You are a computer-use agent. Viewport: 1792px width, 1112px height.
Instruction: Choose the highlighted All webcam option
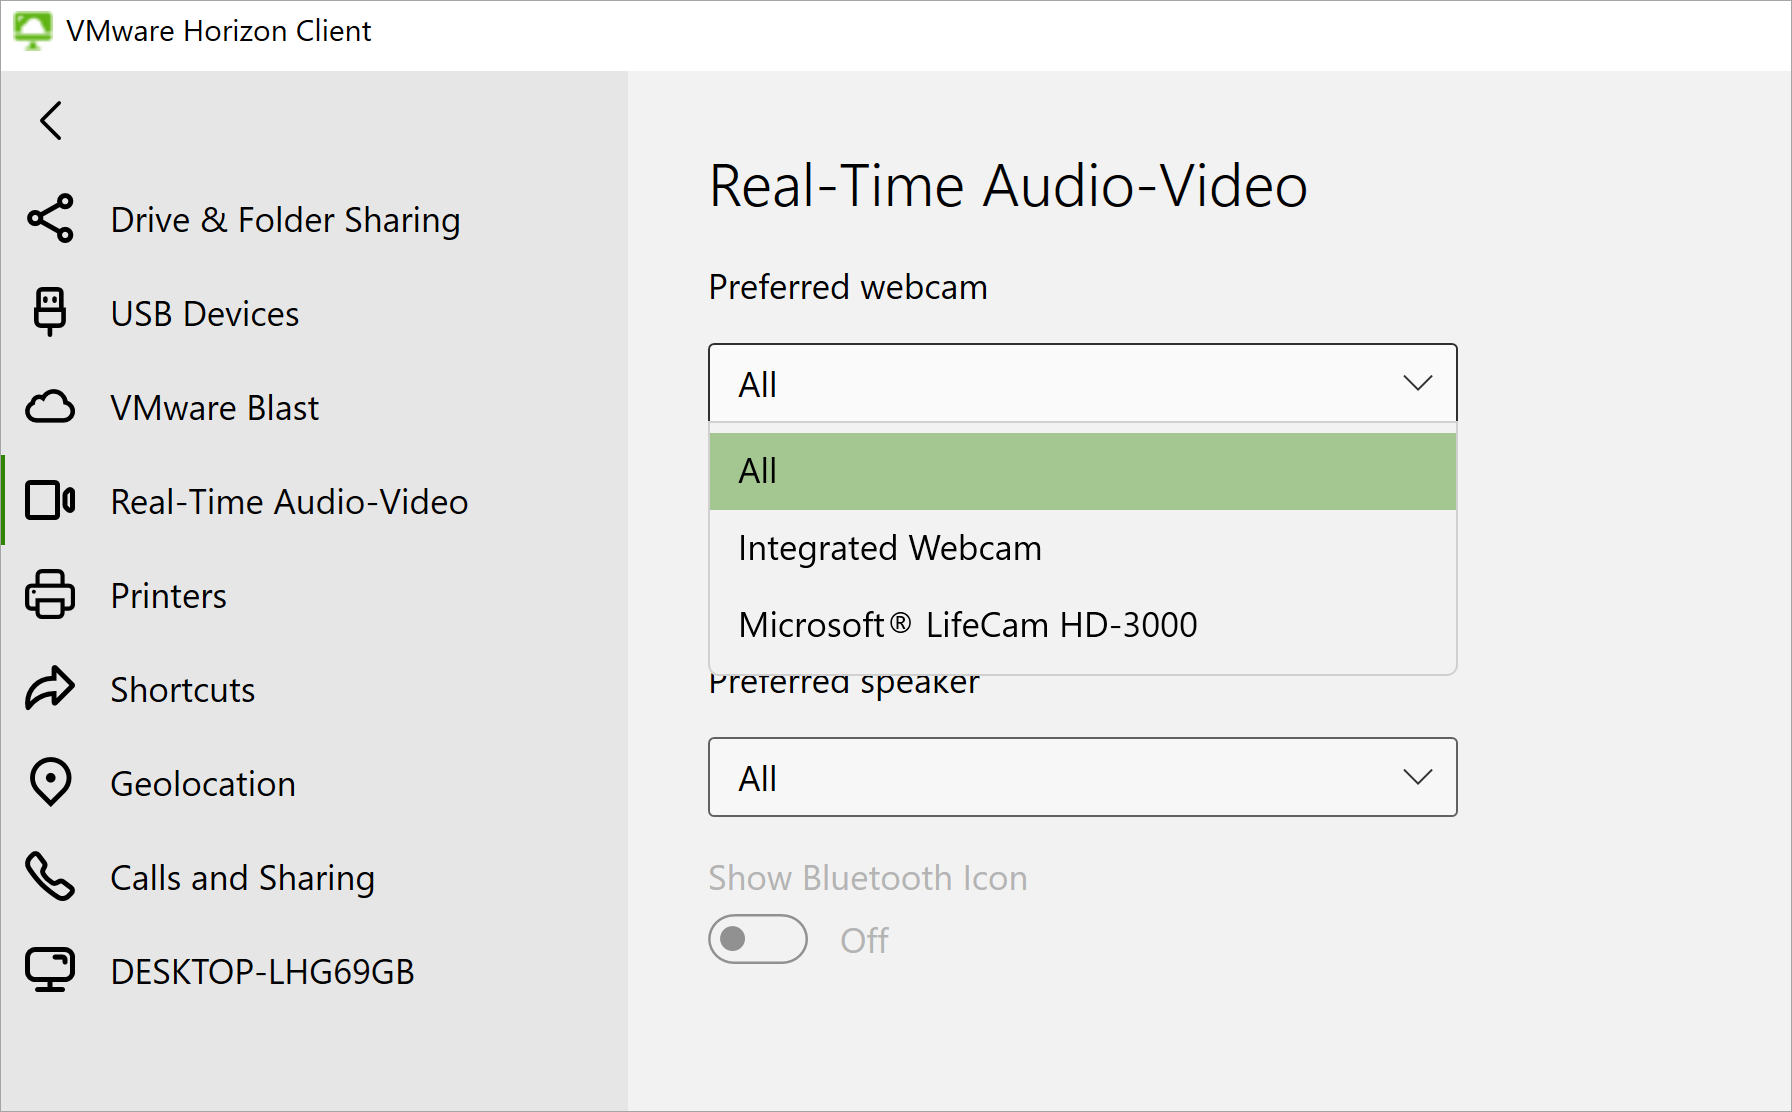1083,471
